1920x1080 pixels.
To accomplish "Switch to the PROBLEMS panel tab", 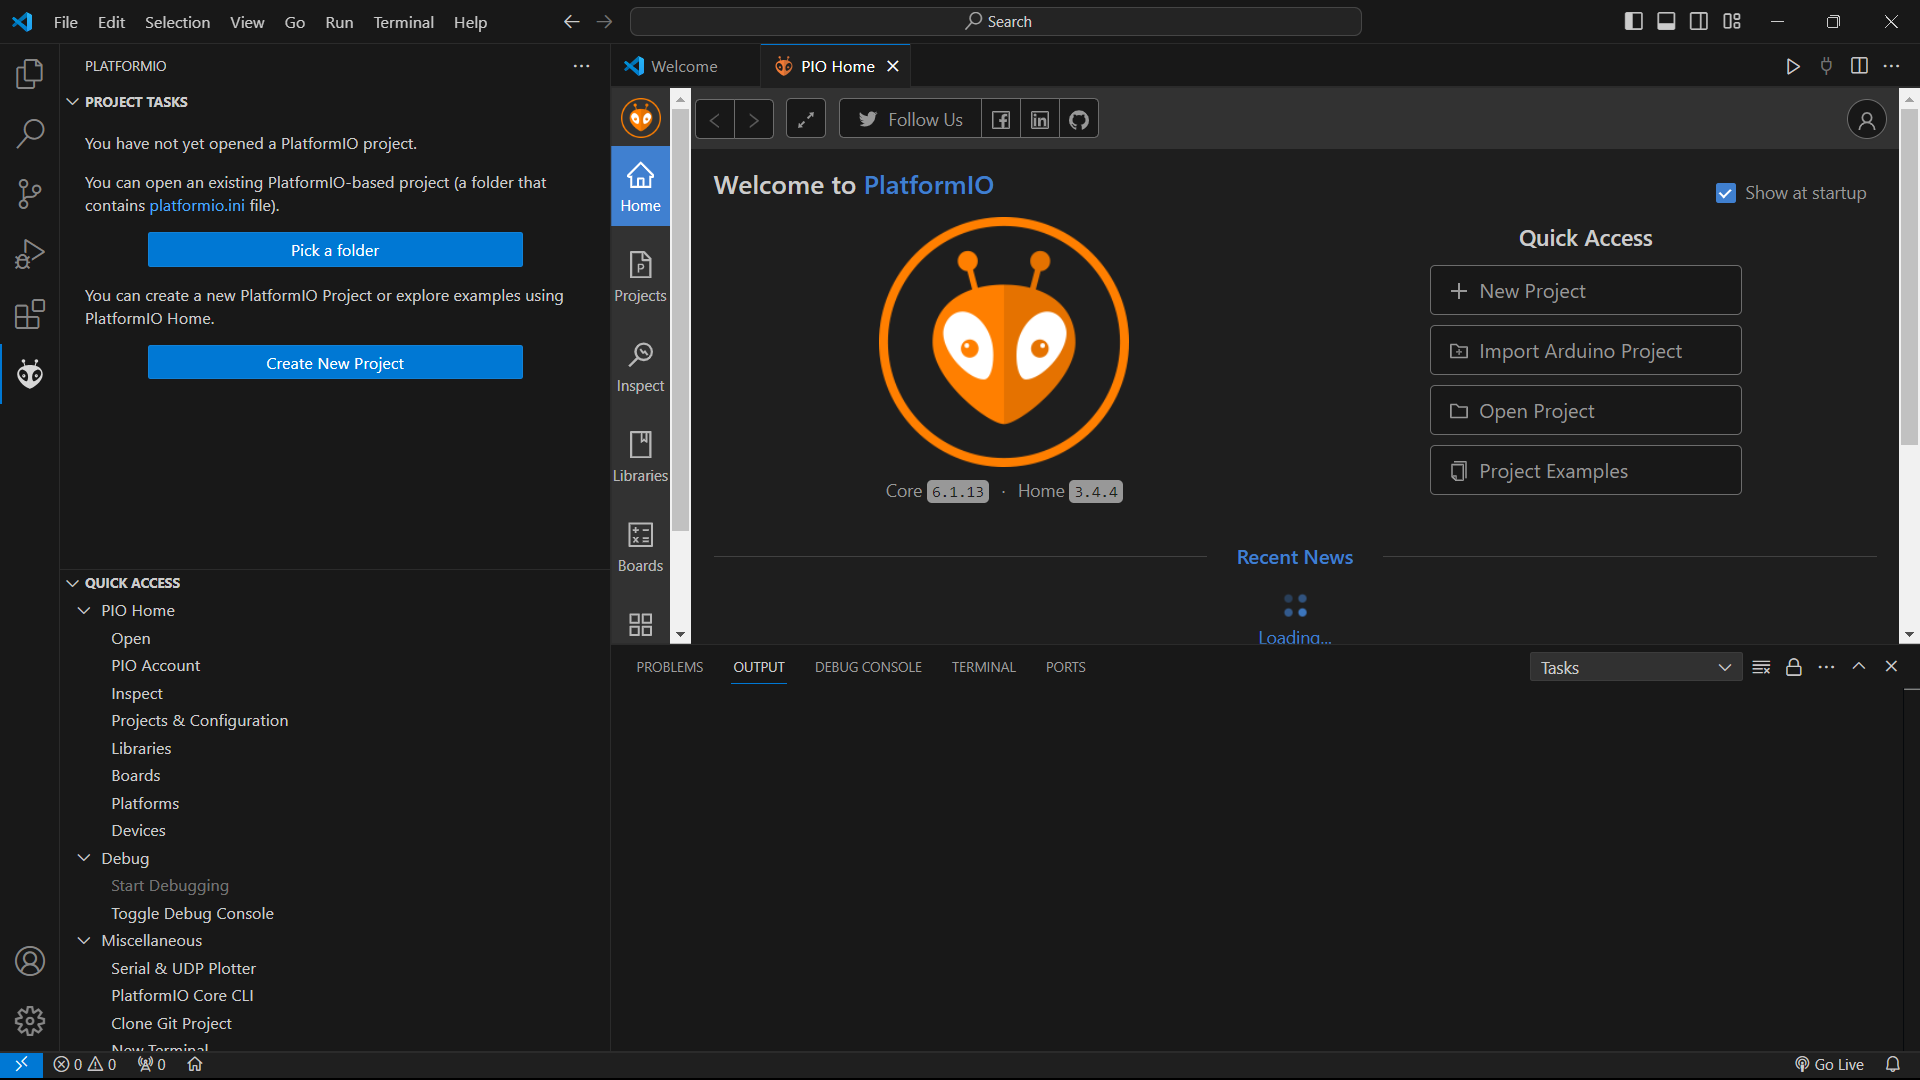I will 669,667.
